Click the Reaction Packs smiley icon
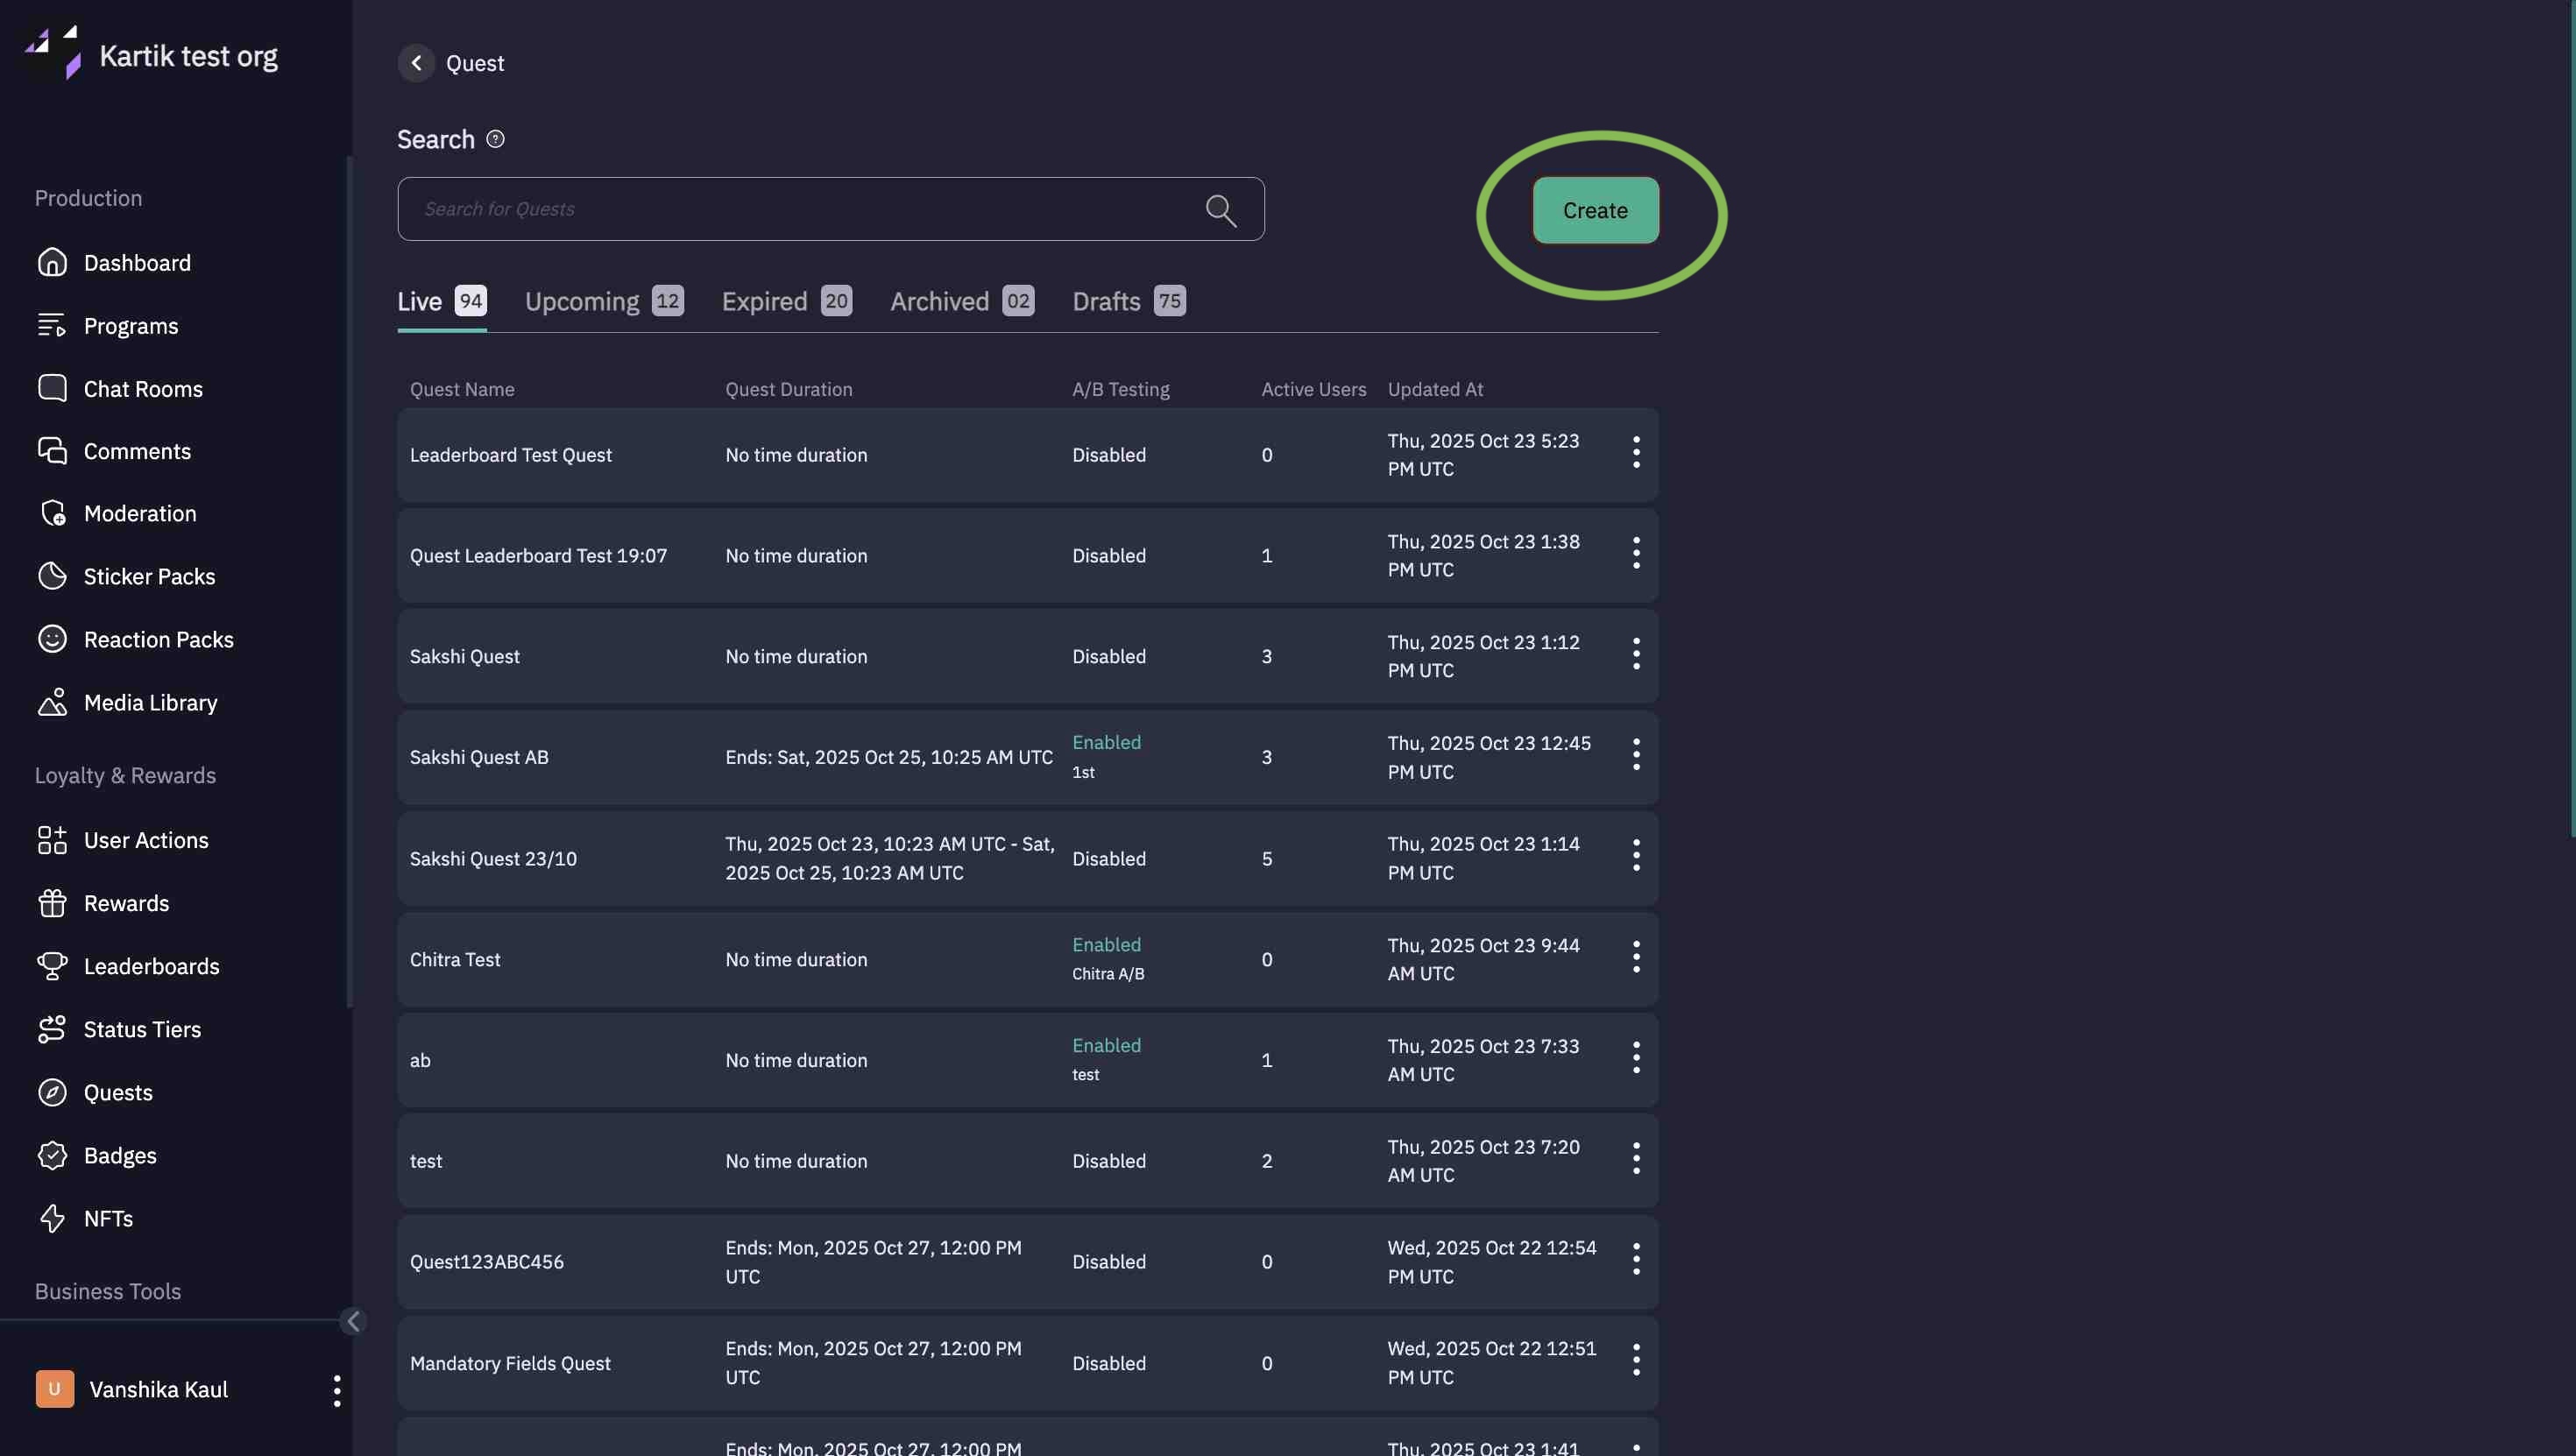Viewport: 2576px width, 1456px height. coord(52,639)
